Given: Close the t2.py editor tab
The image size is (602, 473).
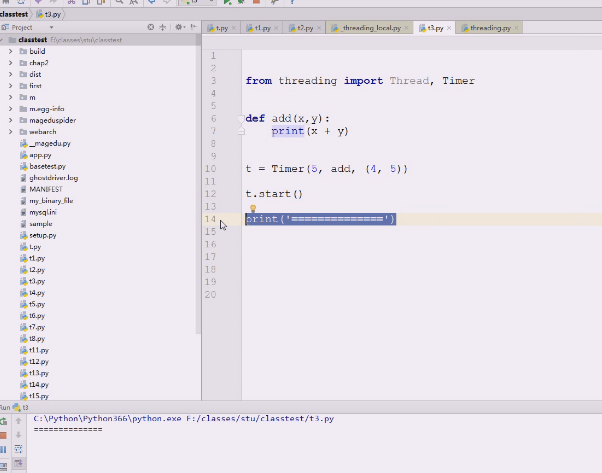Looking at the screenshot, I should 319,28.
